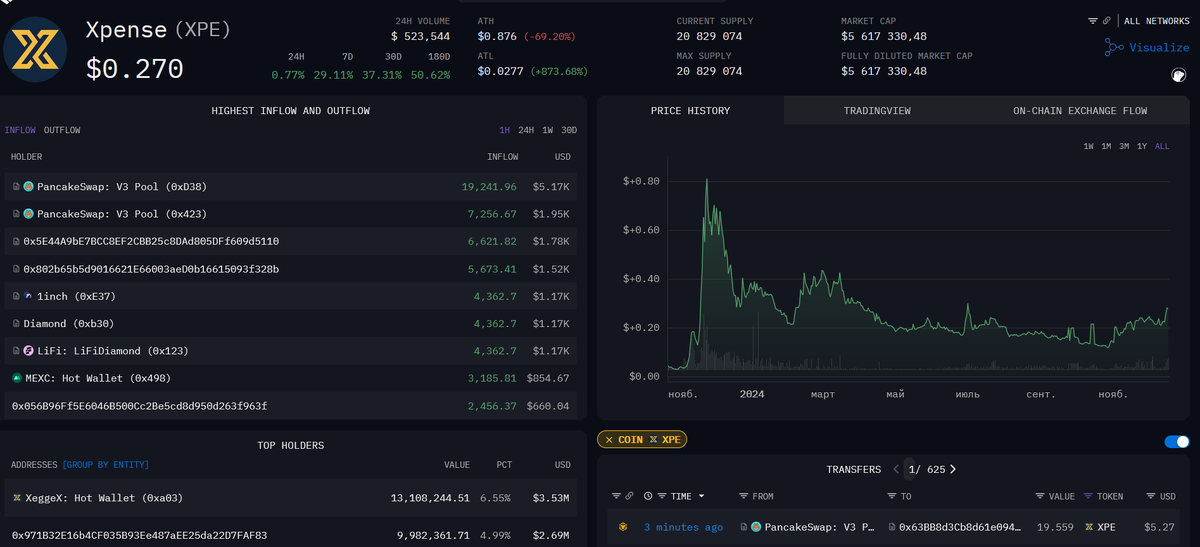Image resolution: width=1200 pixels, height=547 pixels.
Task: Open the To column filter icon
Action: tap(892, 496)
